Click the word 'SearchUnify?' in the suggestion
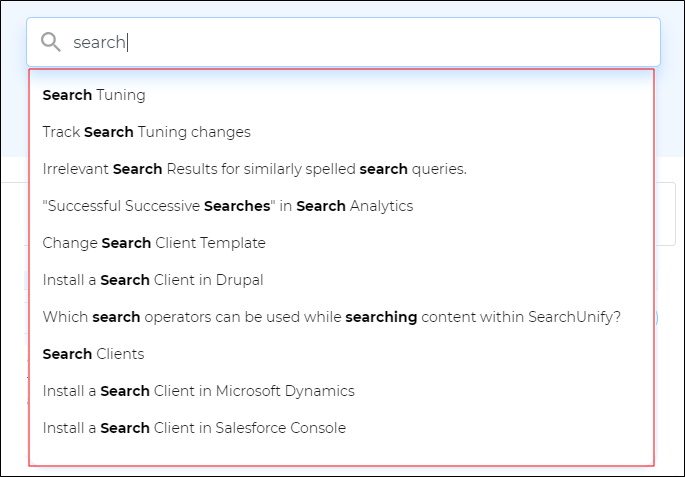 click(574, 317)
